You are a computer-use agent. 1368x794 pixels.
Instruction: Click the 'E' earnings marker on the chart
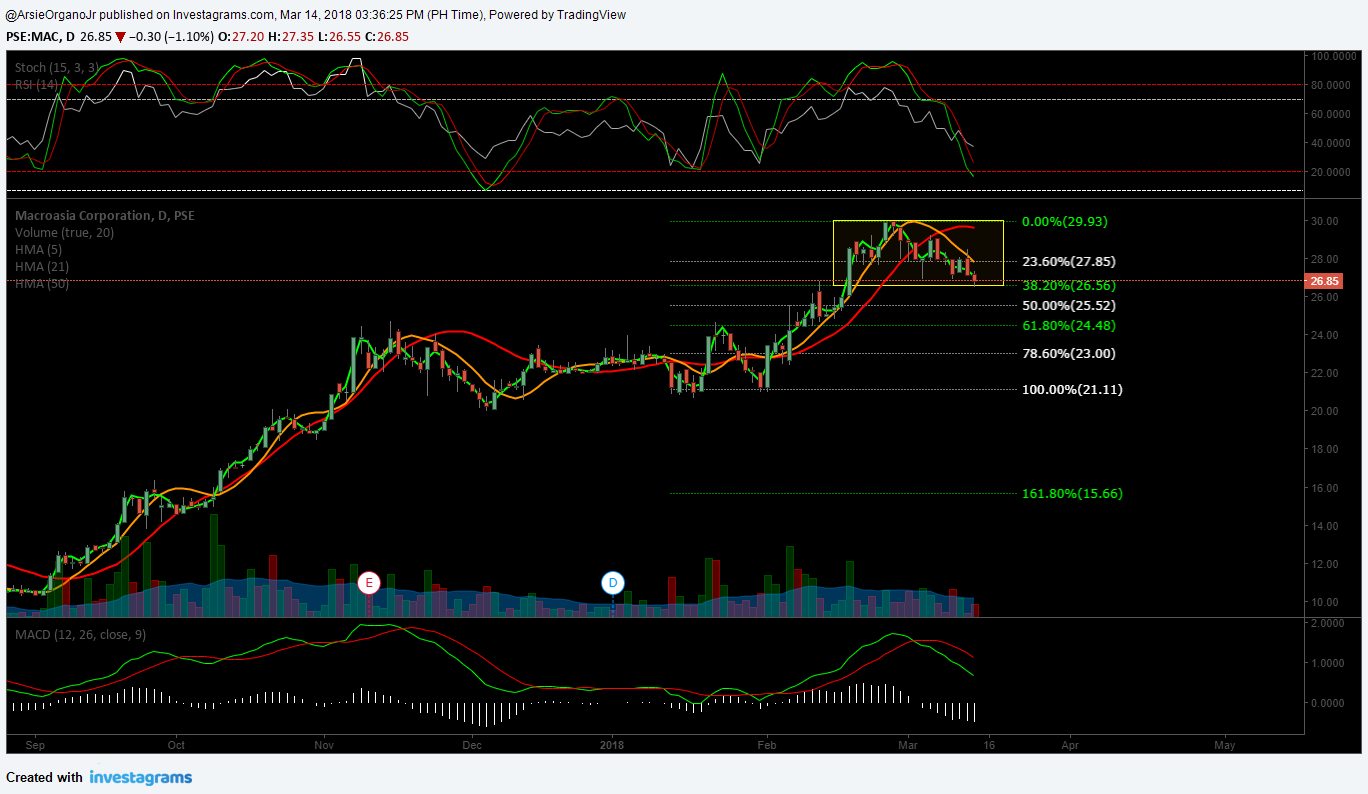(x=369, y=581)
